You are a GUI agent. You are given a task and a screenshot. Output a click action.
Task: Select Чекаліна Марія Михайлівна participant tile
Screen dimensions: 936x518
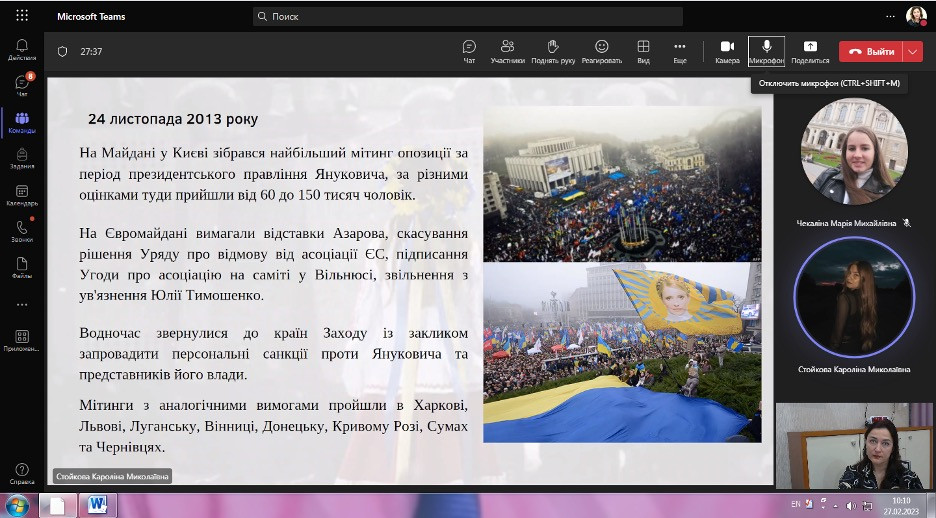854,151
